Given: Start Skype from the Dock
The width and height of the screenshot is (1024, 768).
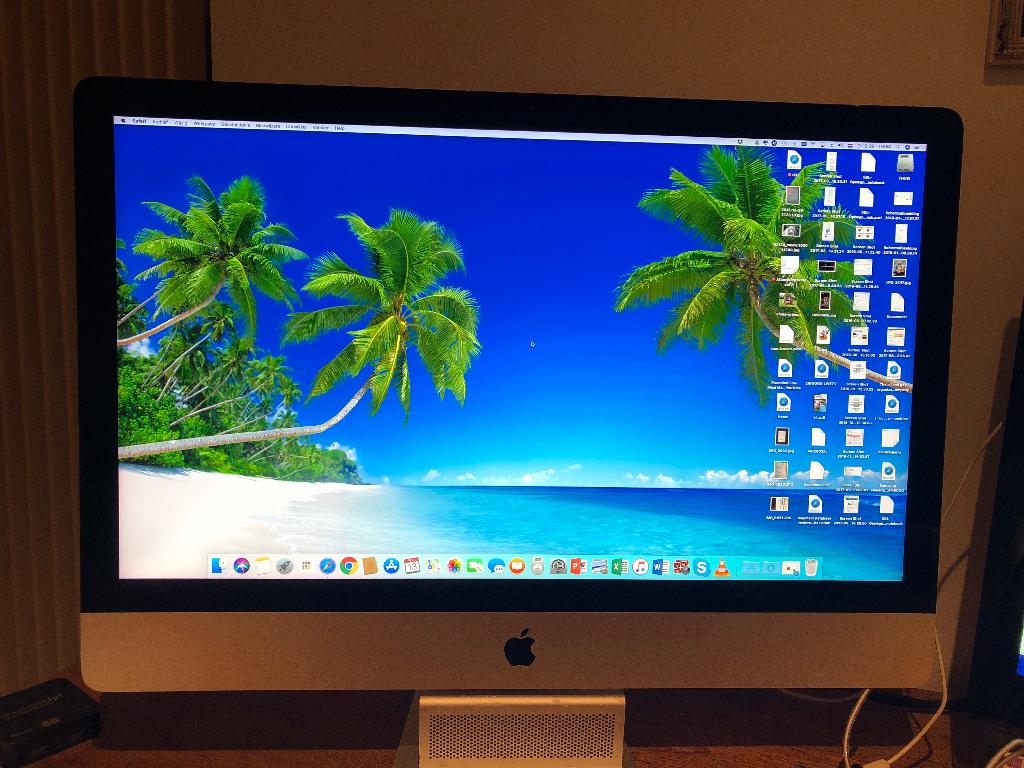Looking at the screenshot, I should click(x=701, y=568).
